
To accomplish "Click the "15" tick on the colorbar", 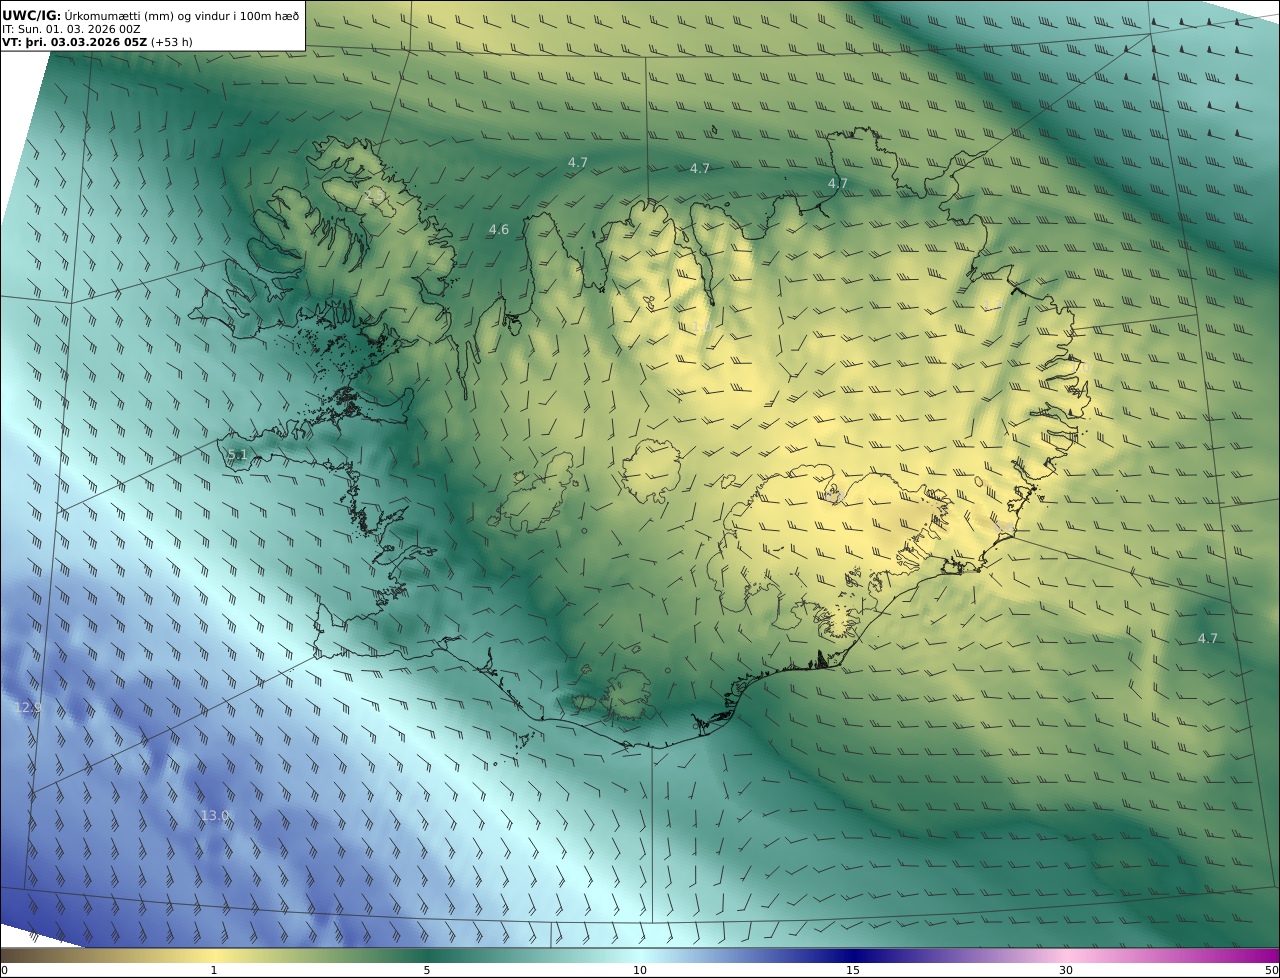I will 853,970.
